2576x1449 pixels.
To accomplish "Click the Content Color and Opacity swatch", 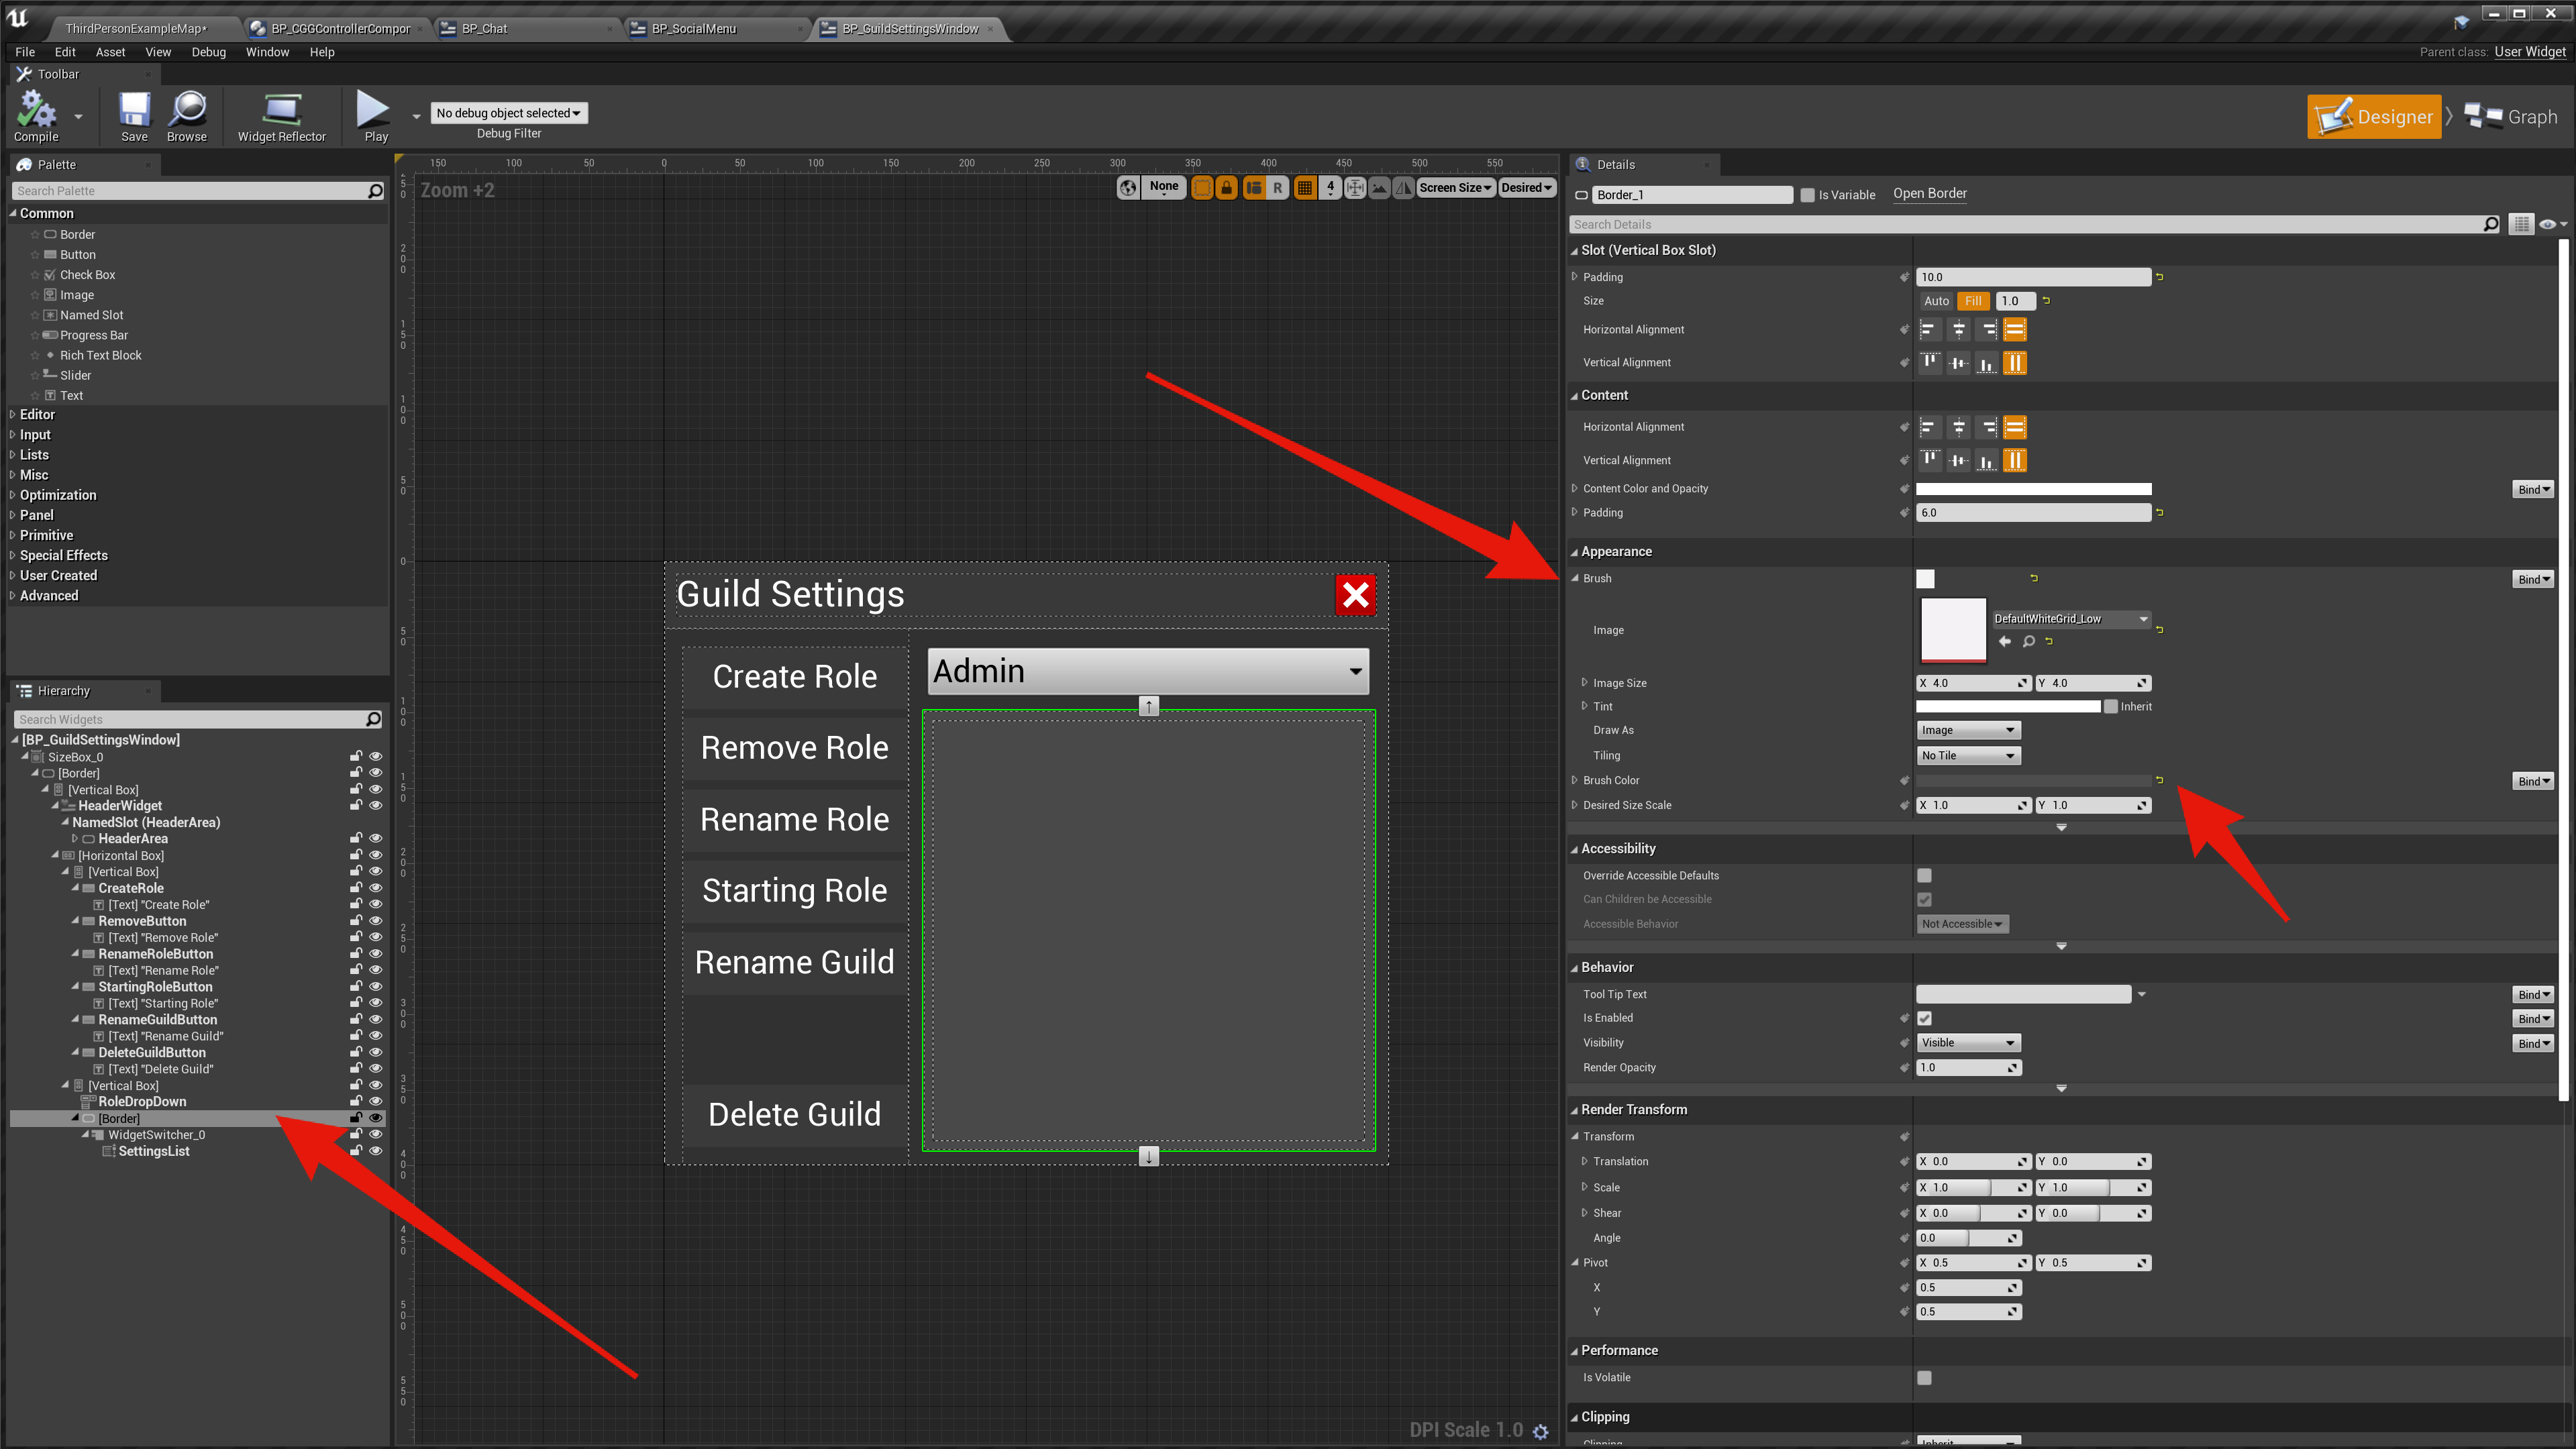I will [2033, 489].
